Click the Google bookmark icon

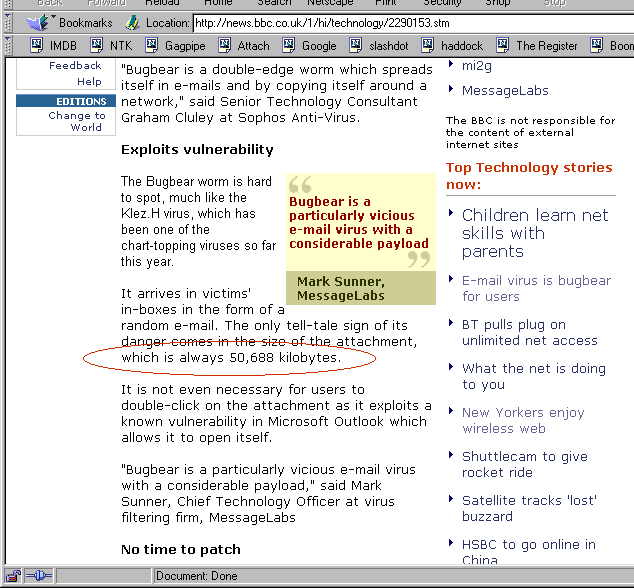pos(289,45)
